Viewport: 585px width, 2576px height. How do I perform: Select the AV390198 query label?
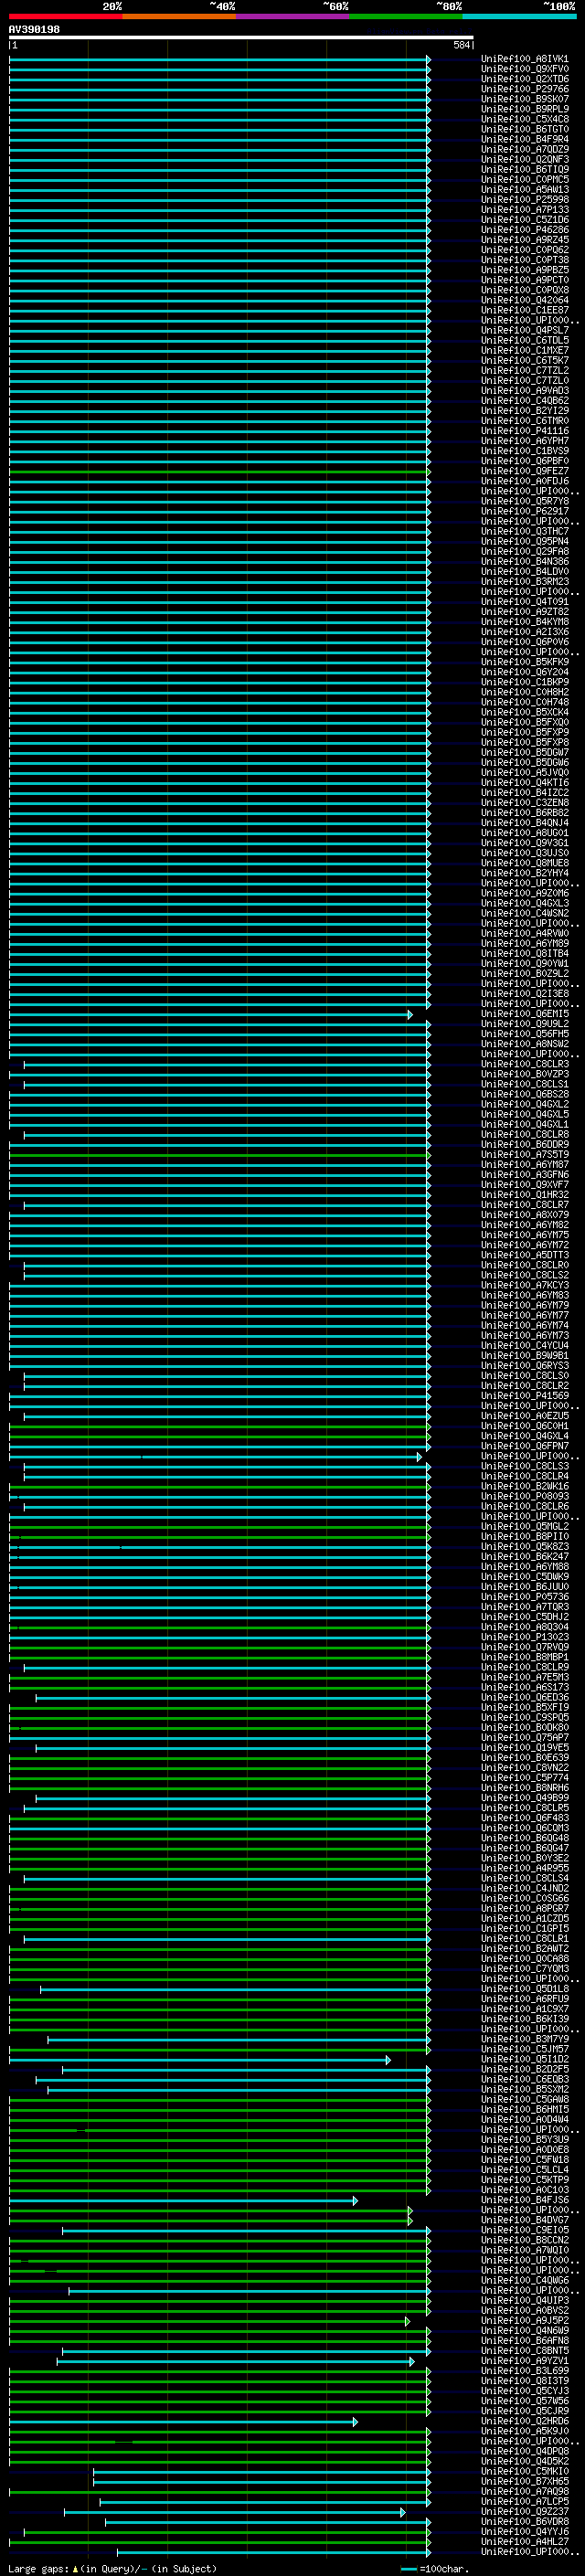pyautogui.click(x=34, y=30)
